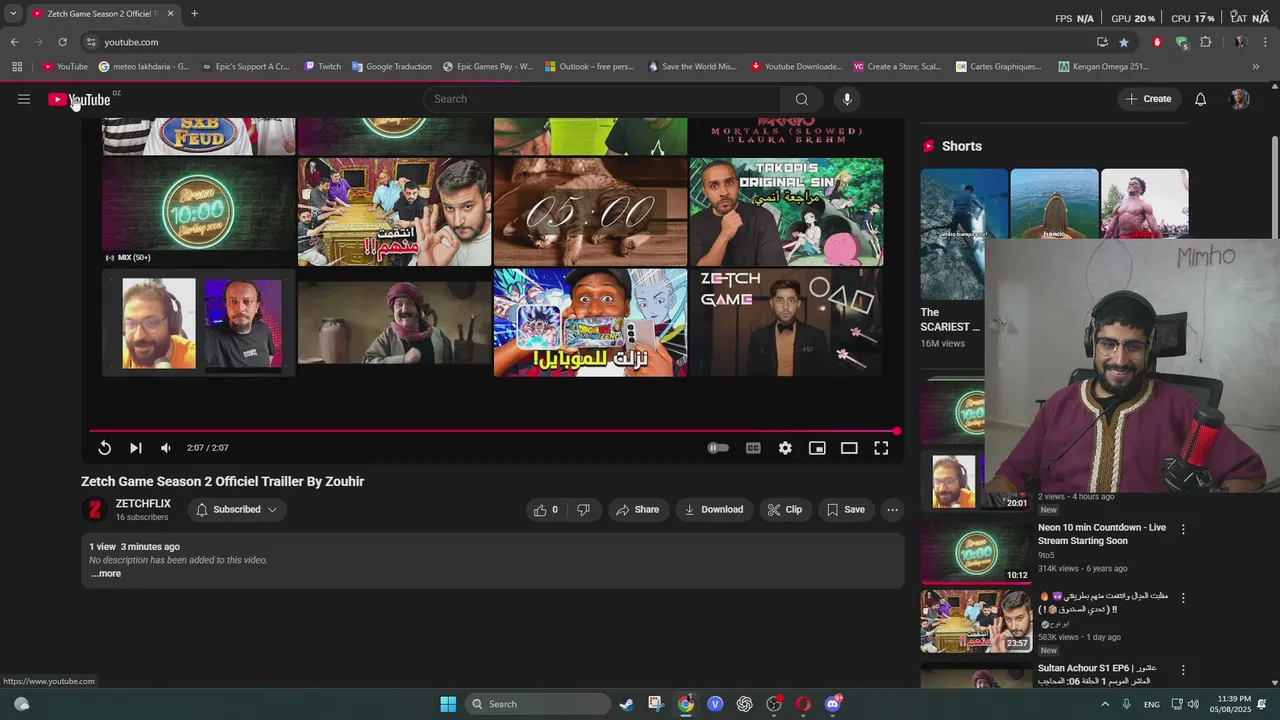This screenshot has width=1280, height=720.
Task: Open the tab search dropdown arrow
Action: (x=13, y=14)
